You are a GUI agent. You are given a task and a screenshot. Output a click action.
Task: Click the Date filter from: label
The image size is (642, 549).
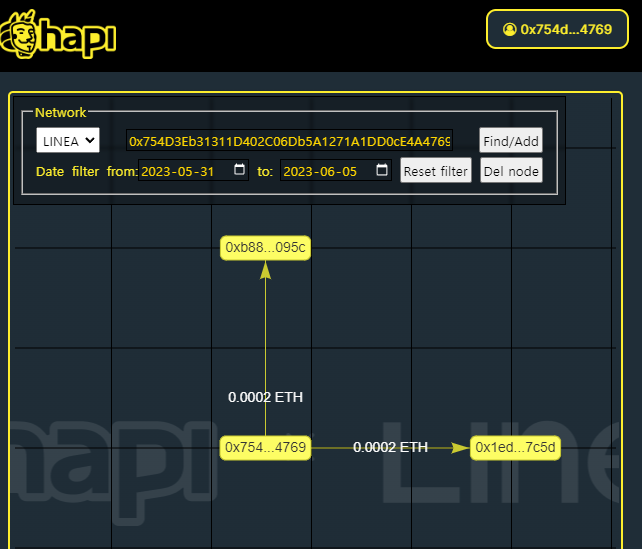tap(87, 171)
